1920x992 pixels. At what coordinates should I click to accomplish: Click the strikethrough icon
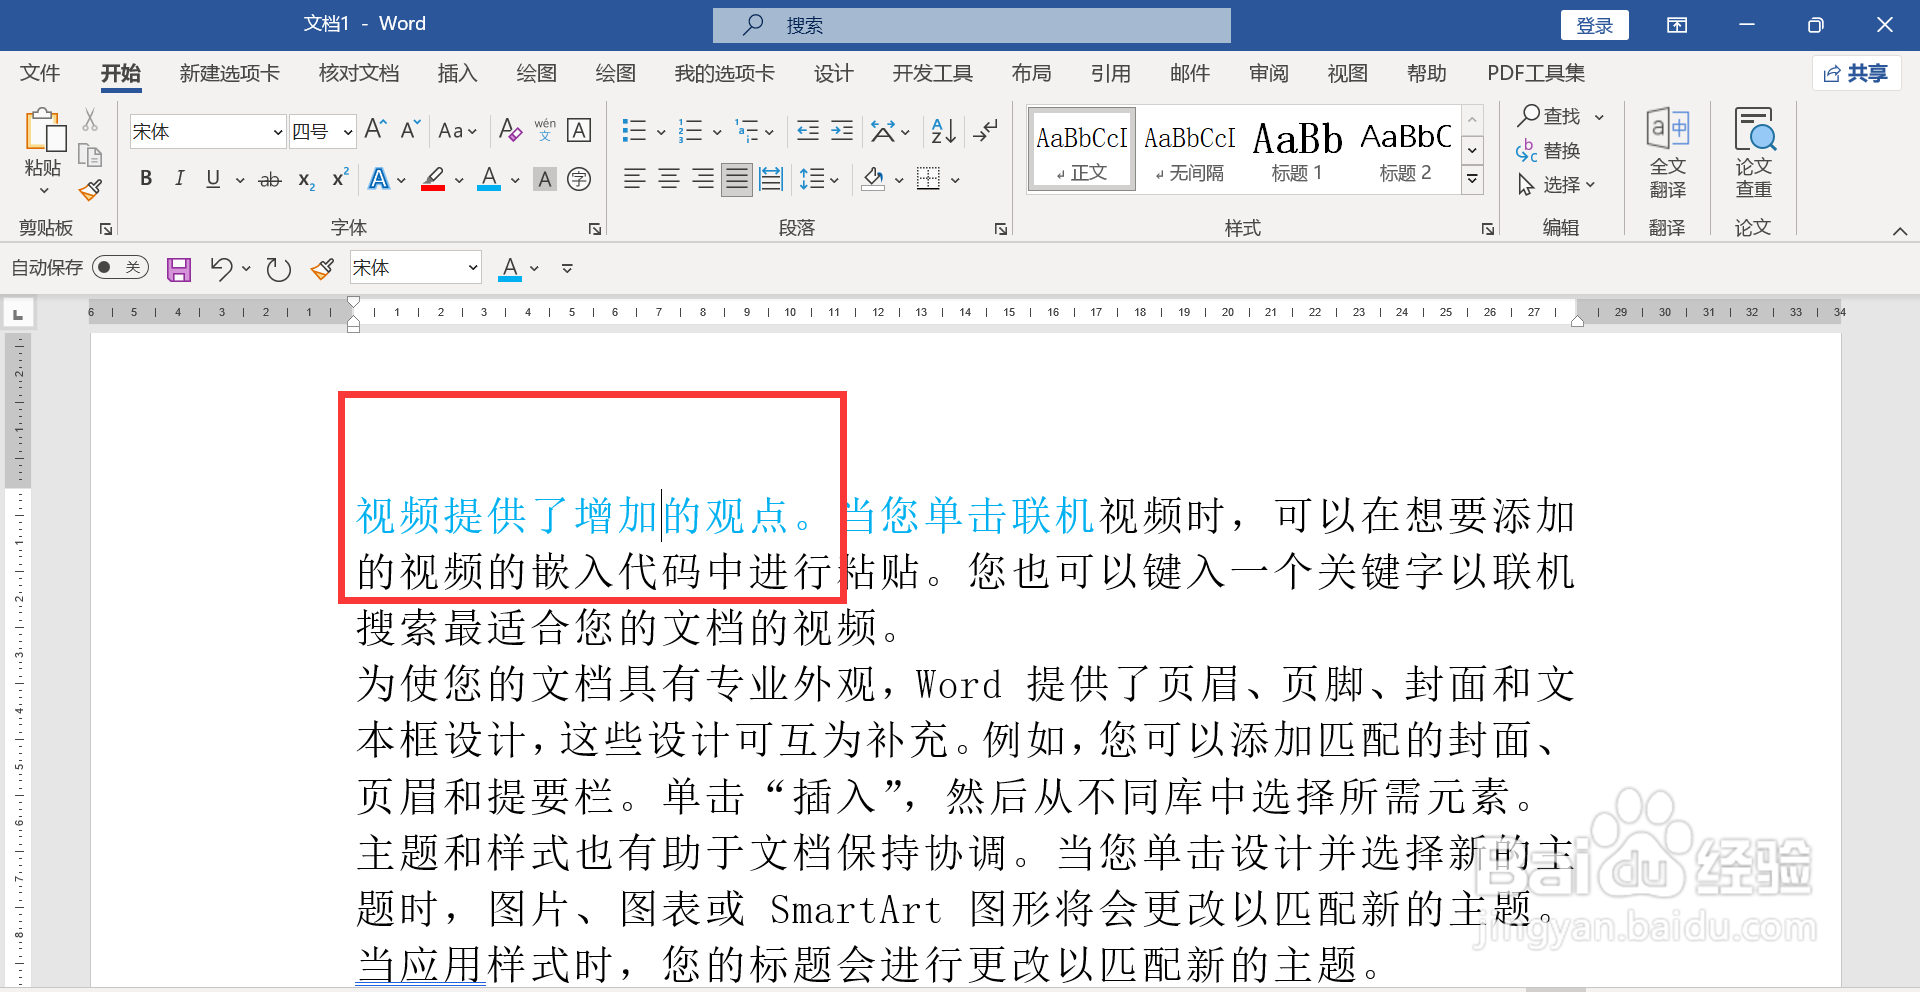click(268, 179)
